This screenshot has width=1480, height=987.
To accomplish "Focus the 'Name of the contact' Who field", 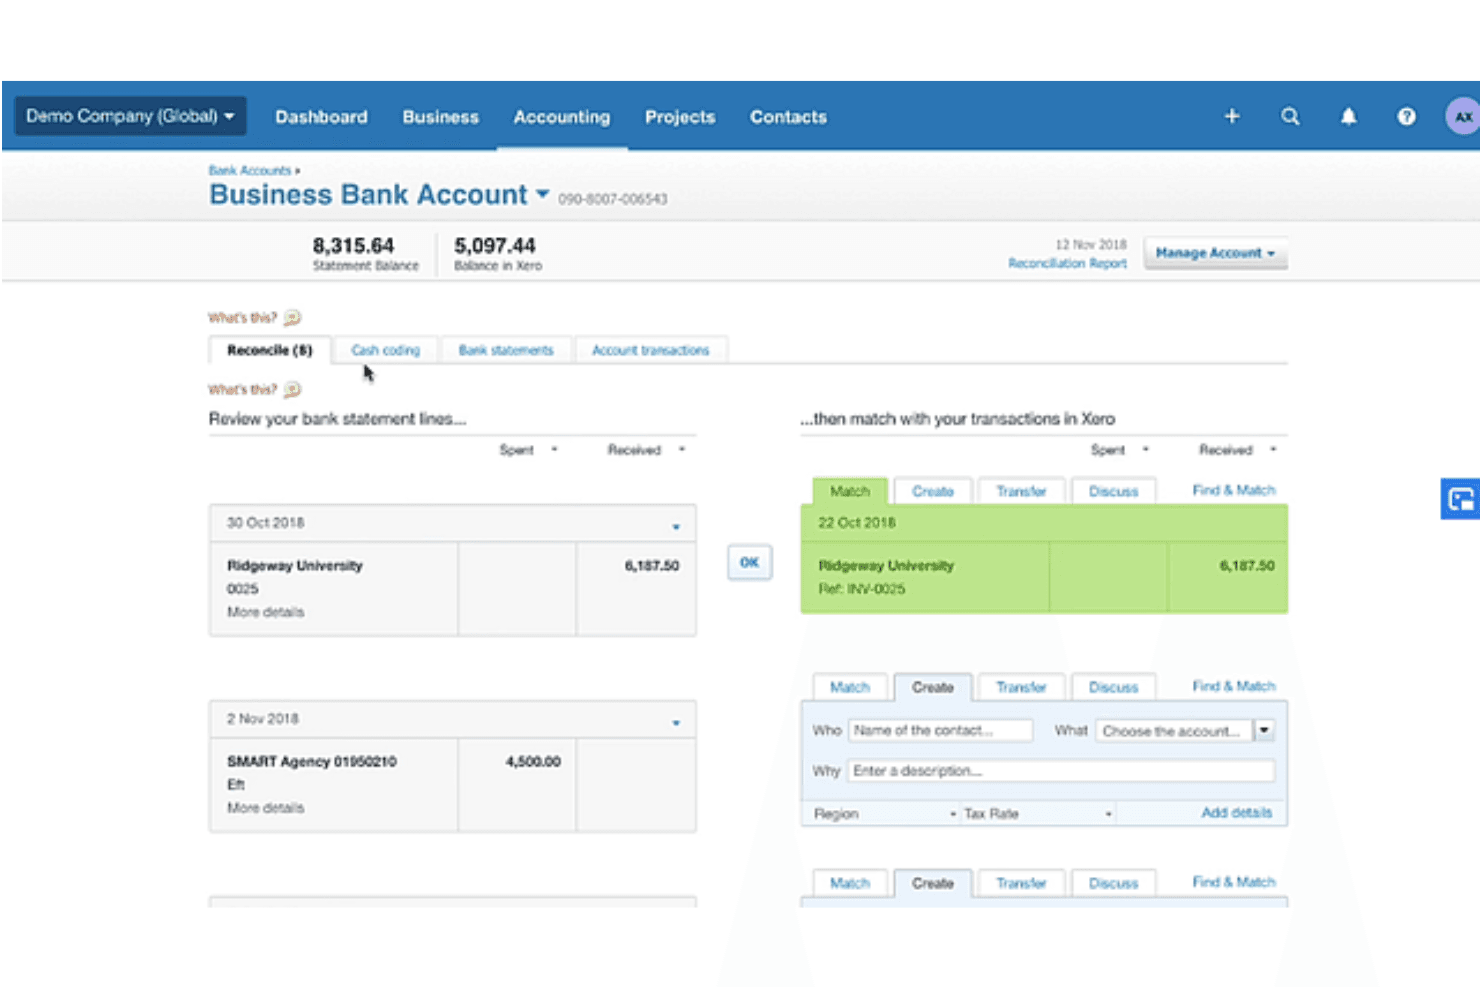I will coord(940,730).
